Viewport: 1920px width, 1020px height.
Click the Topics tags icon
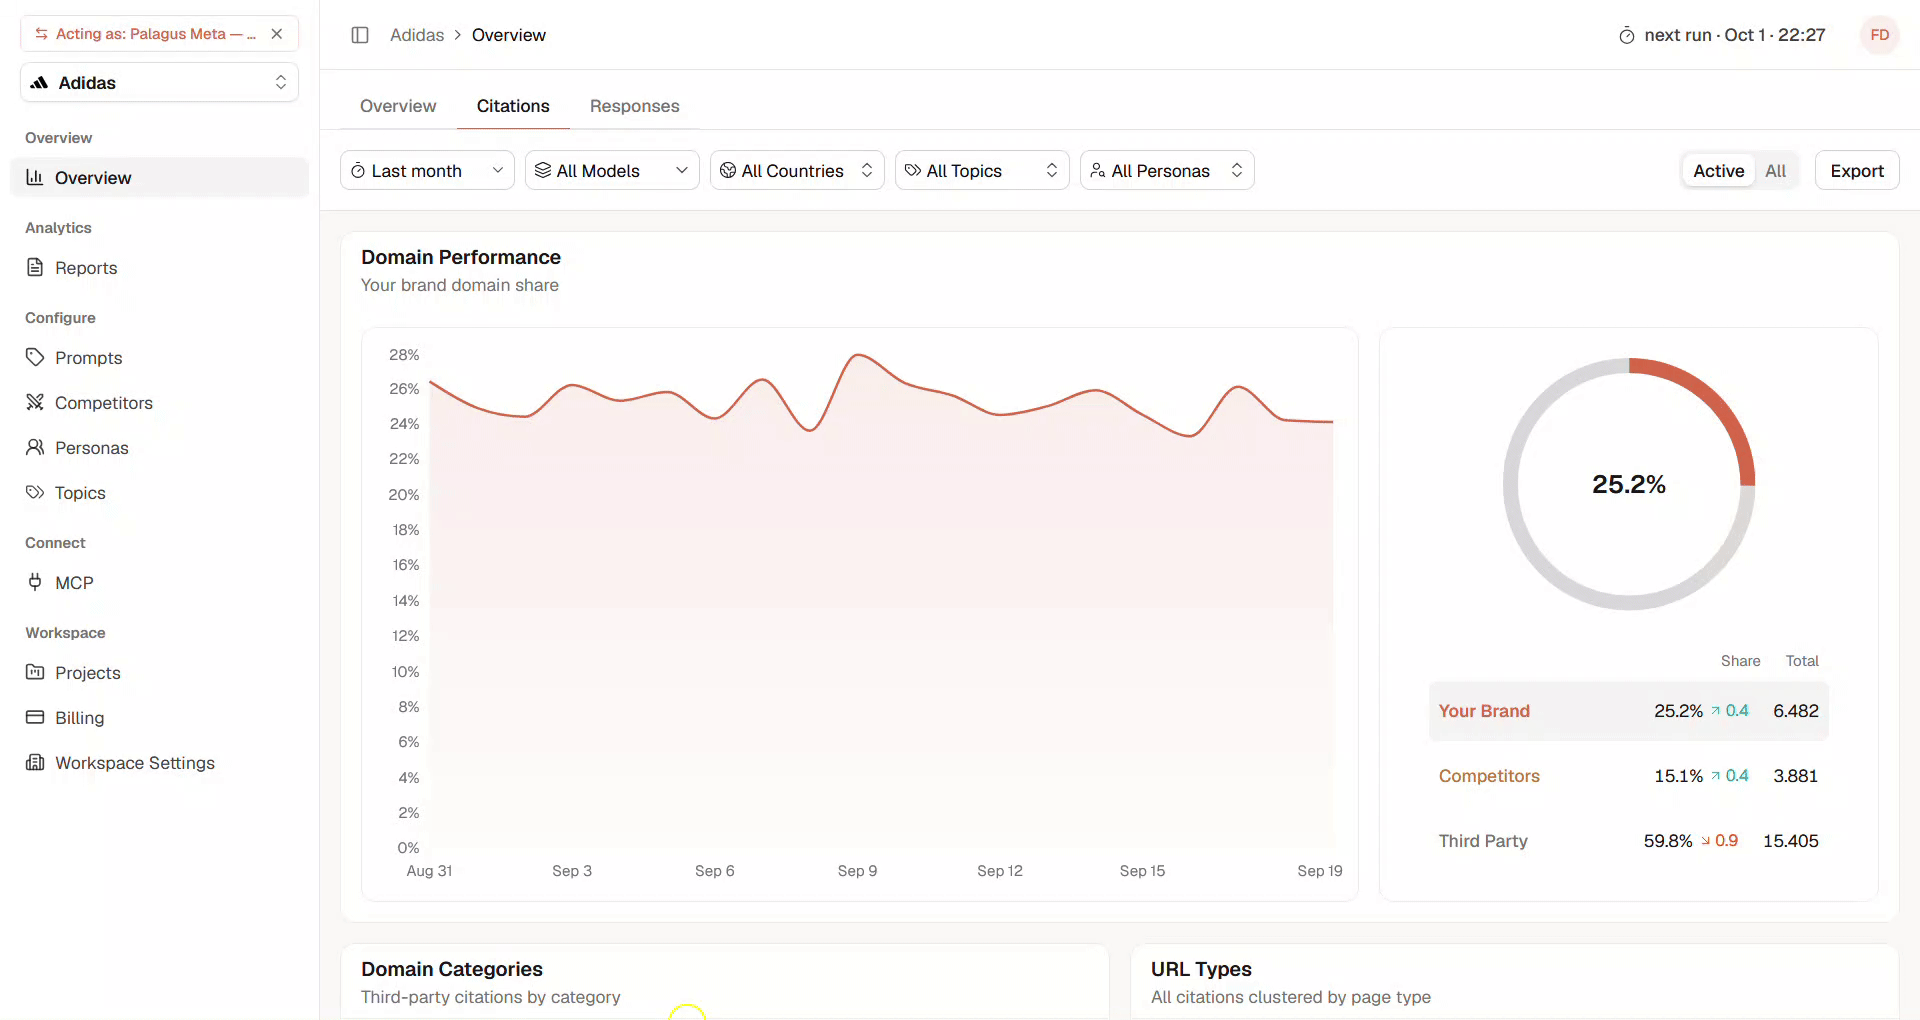pyautogui.click(x=35, y=492)
